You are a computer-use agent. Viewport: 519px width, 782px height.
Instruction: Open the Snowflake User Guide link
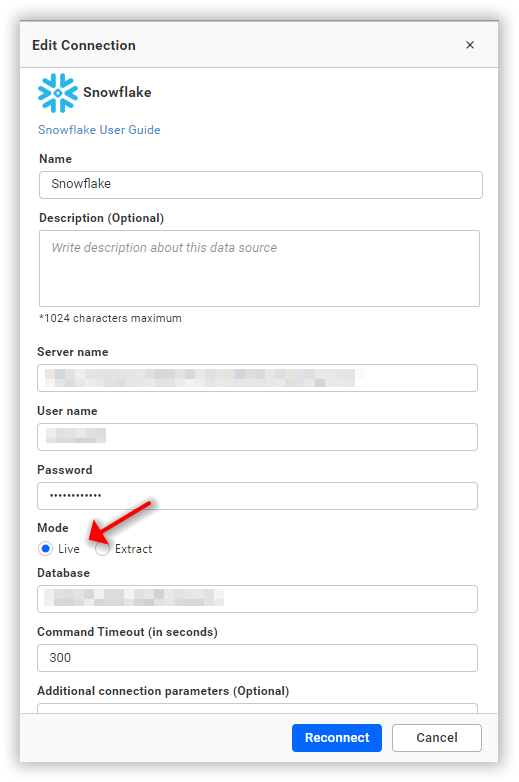[x=99, y=130]
